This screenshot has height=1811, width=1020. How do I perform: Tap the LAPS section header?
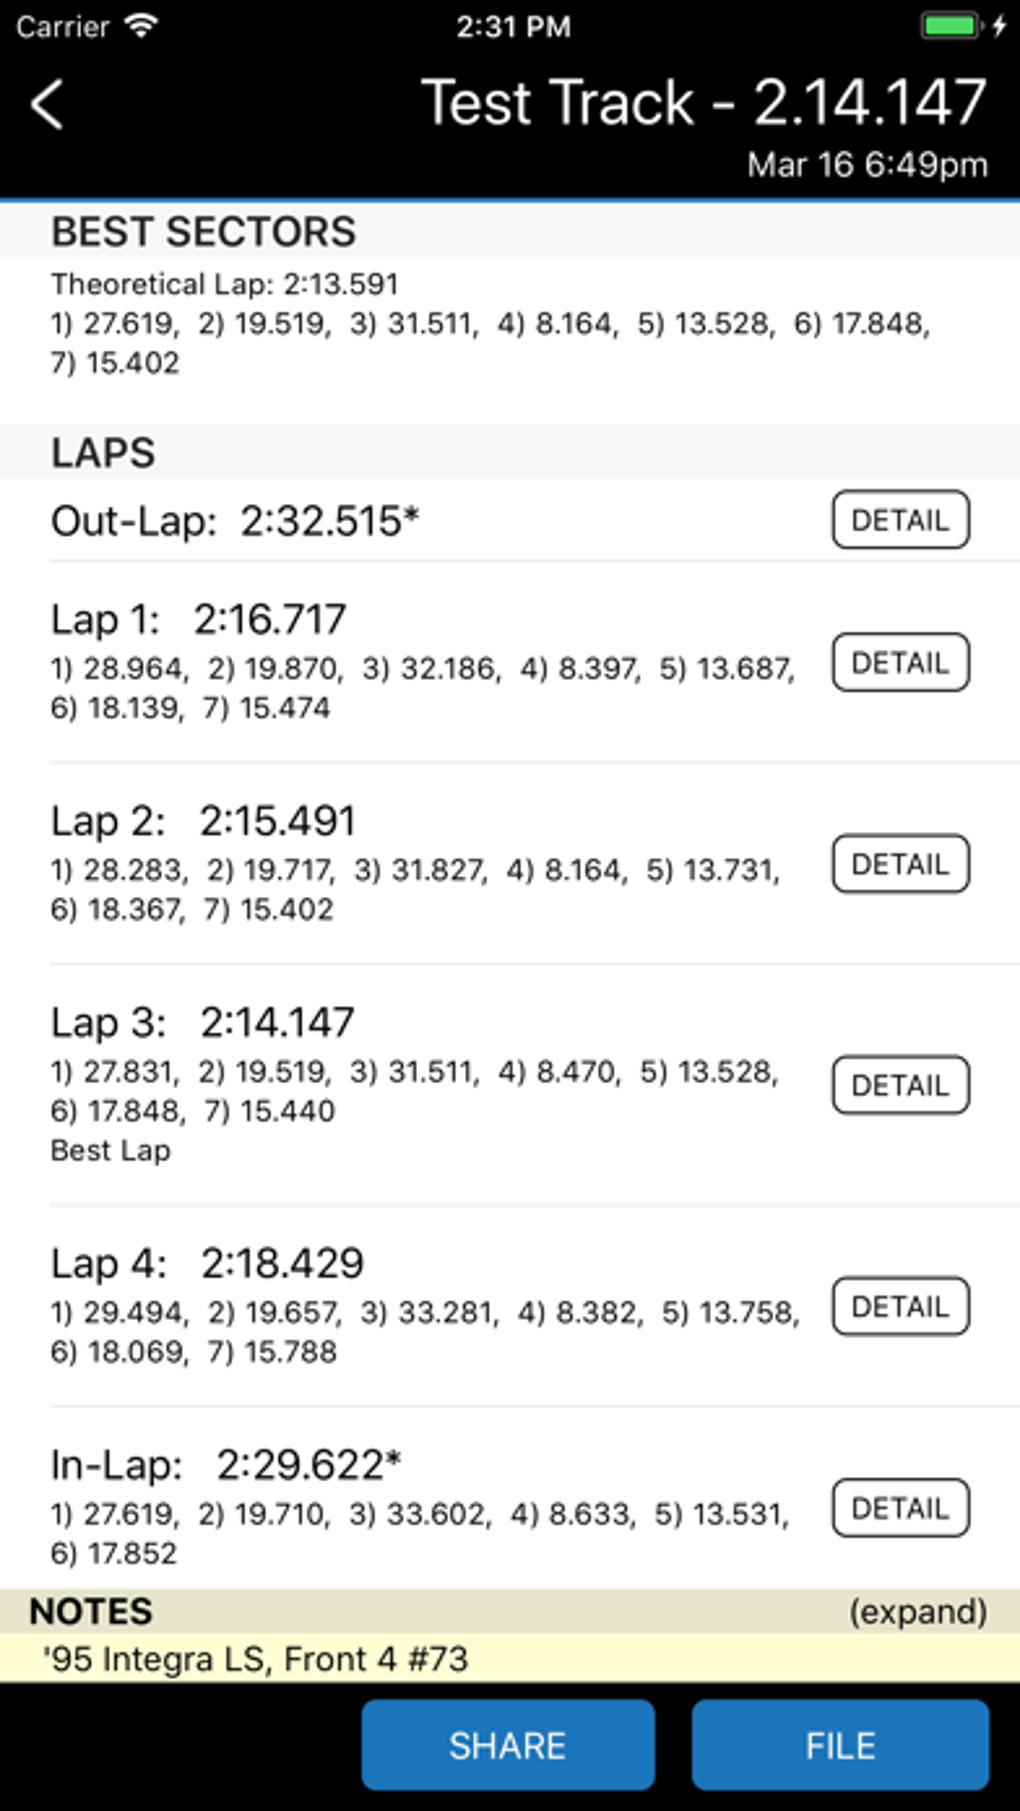click(103, 453)
